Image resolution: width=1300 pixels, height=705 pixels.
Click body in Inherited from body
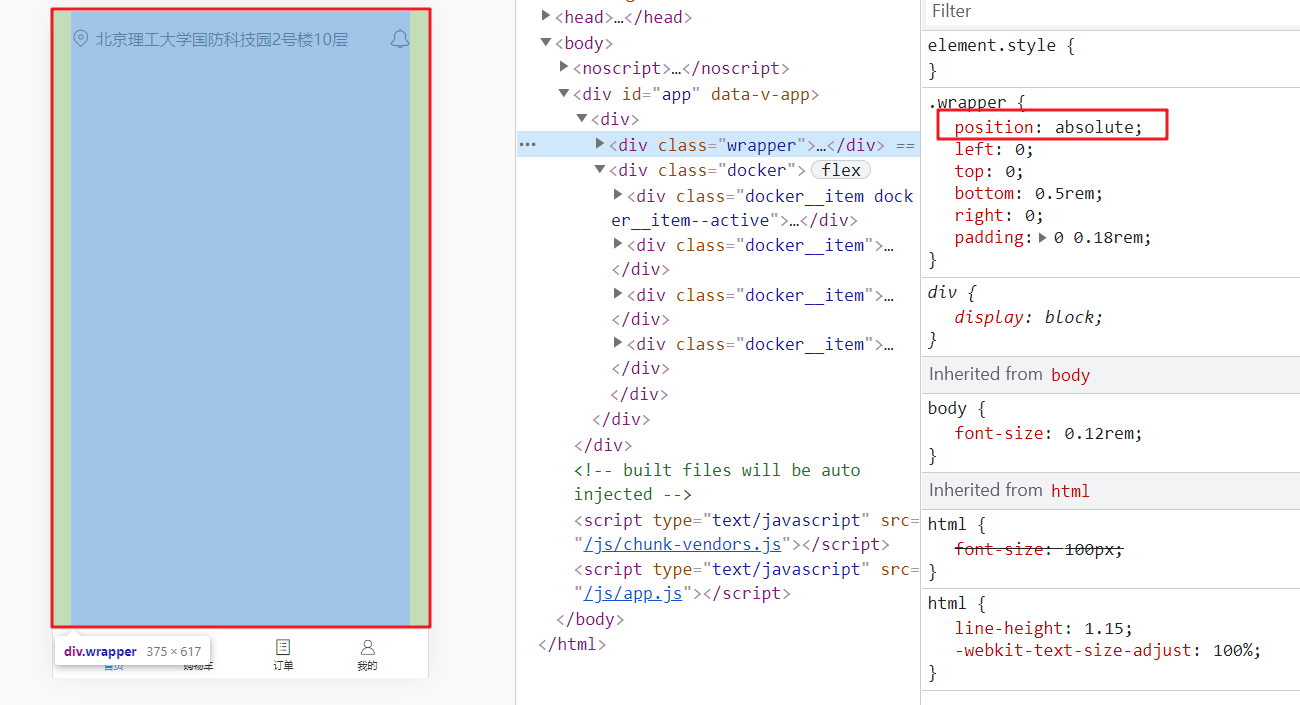click(x=1070, y=375)
